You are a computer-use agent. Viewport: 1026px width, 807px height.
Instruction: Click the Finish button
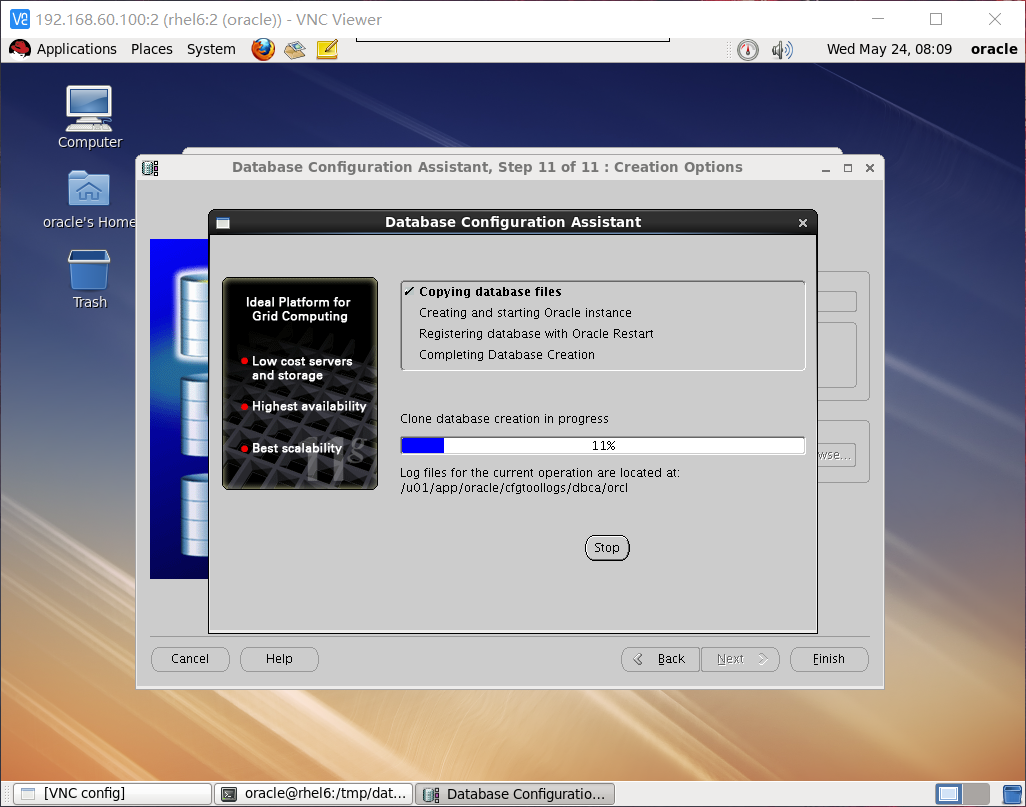pyautogui.click(x=829, y=659)
